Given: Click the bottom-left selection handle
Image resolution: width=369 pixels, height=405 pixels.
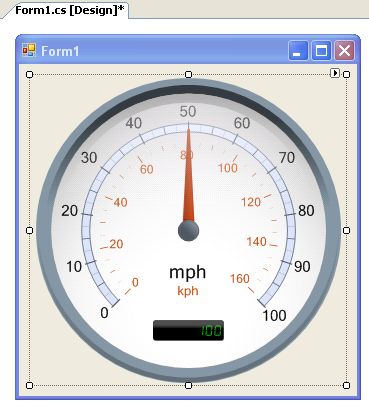Looking at the screenshot, I should [29, 386].
